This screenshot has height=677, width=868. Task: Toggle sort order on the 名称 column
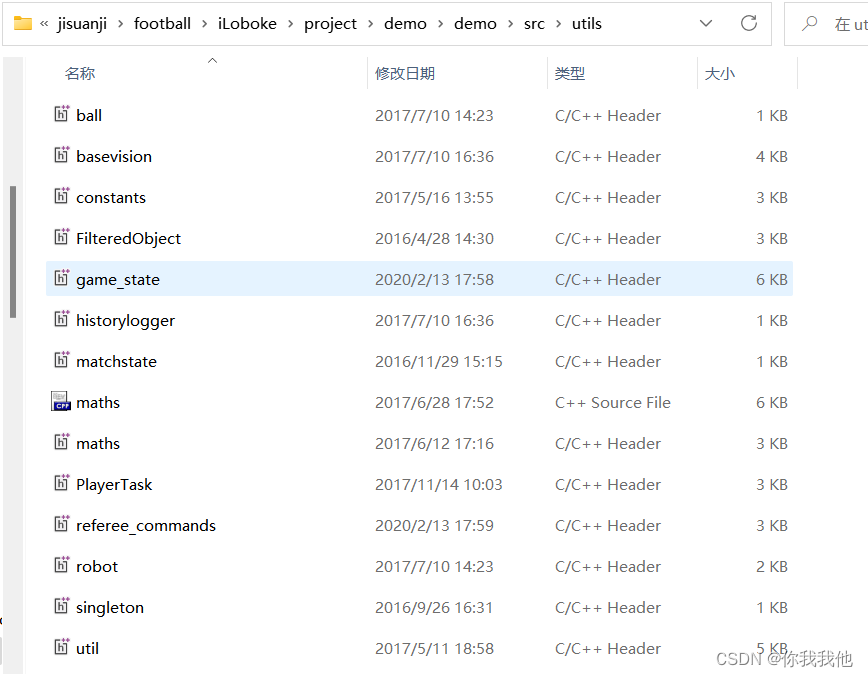click(x=80, y=72)
